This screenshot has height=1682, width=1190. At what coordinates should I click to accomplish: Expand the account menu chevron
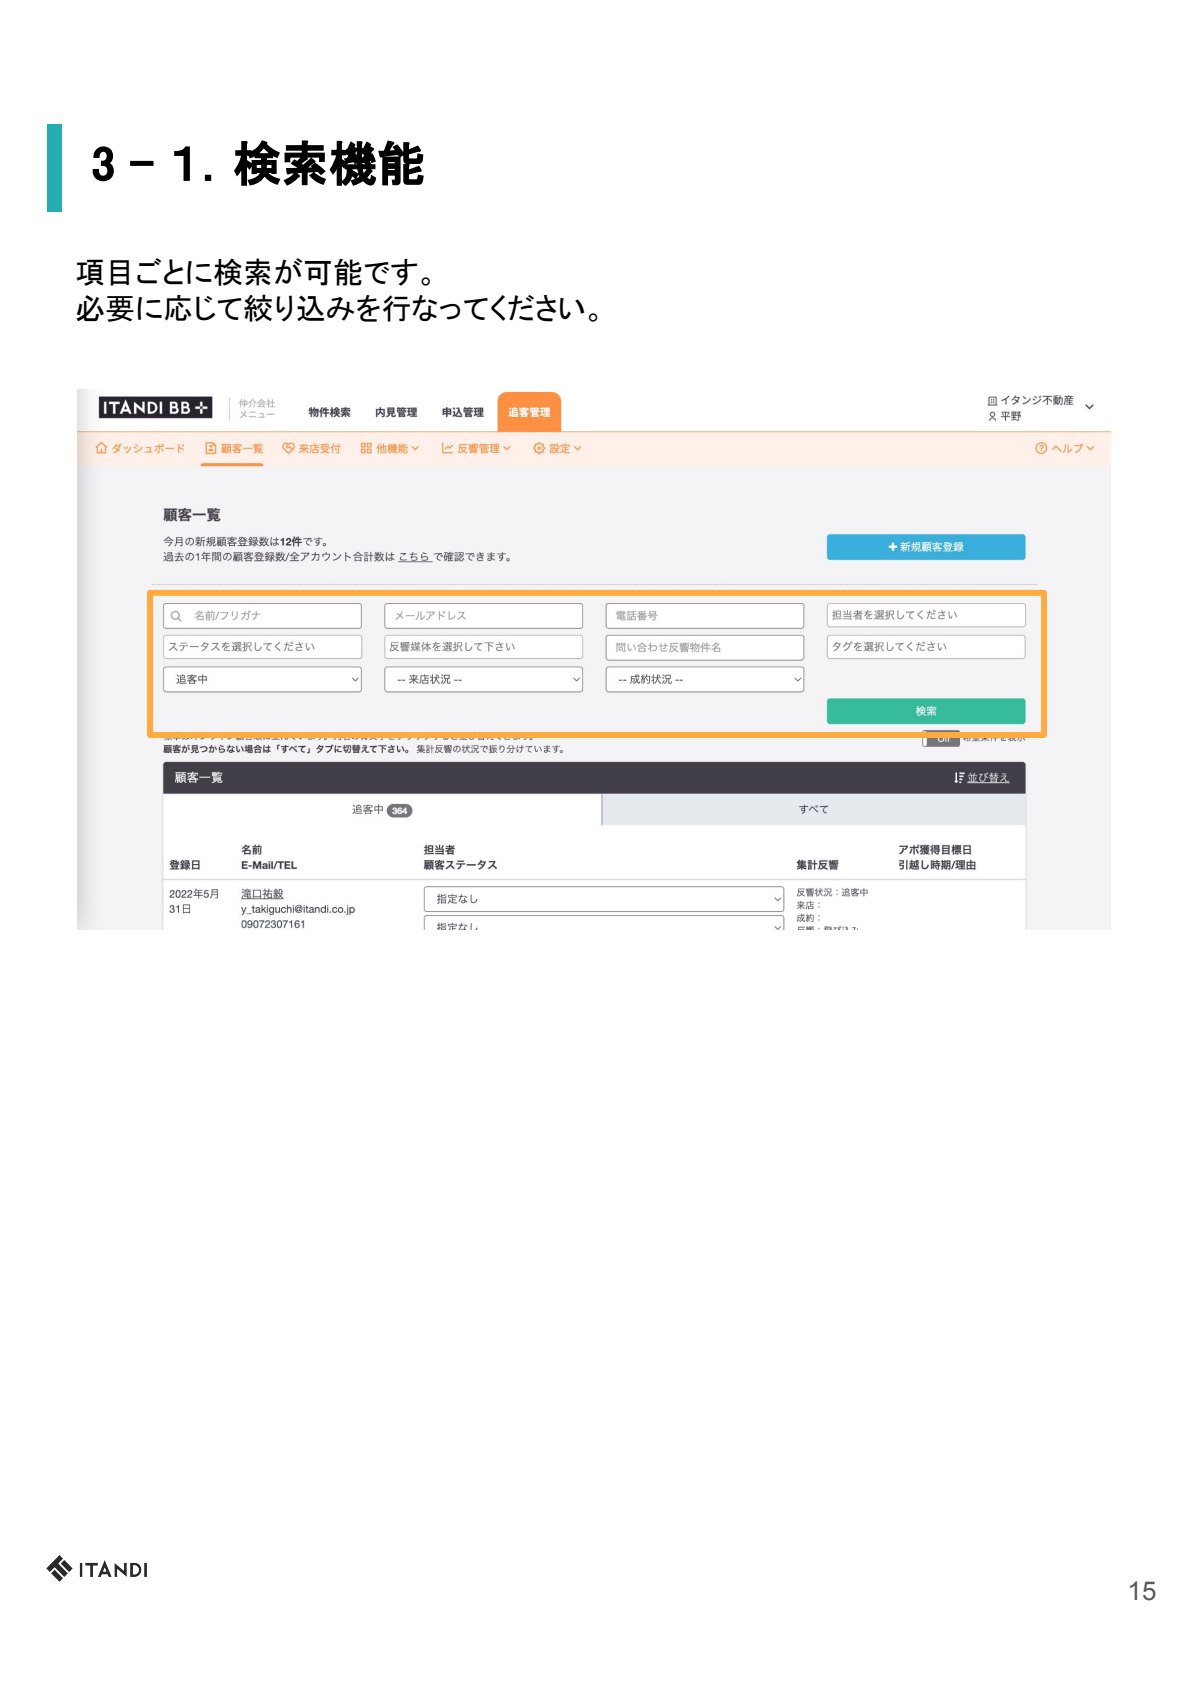[x=1089, y=407]
